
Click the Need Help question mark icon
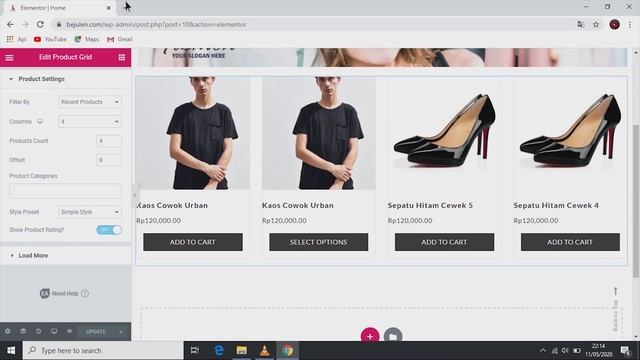pyautogui.click(x=85, y=293)
